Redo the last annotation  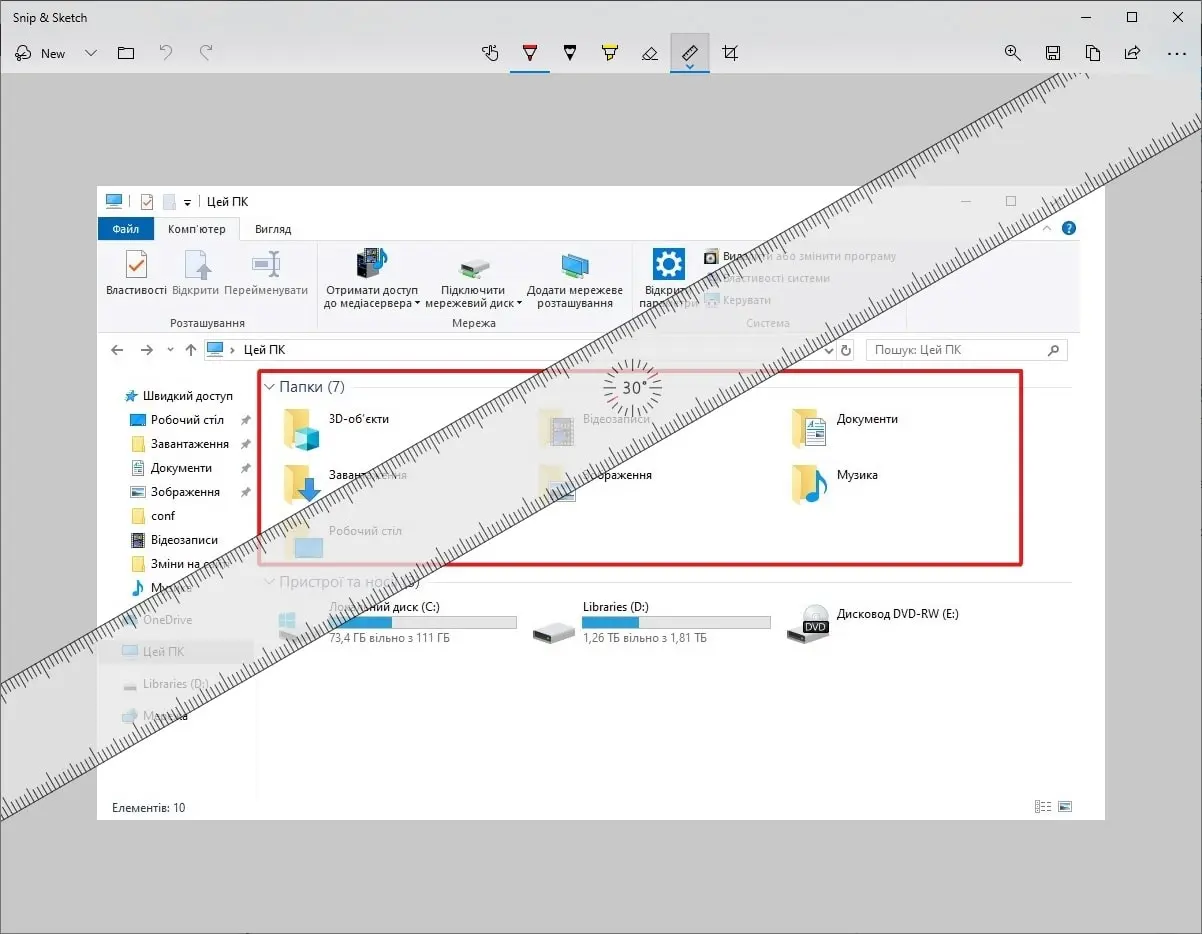[x=206, y=53]
